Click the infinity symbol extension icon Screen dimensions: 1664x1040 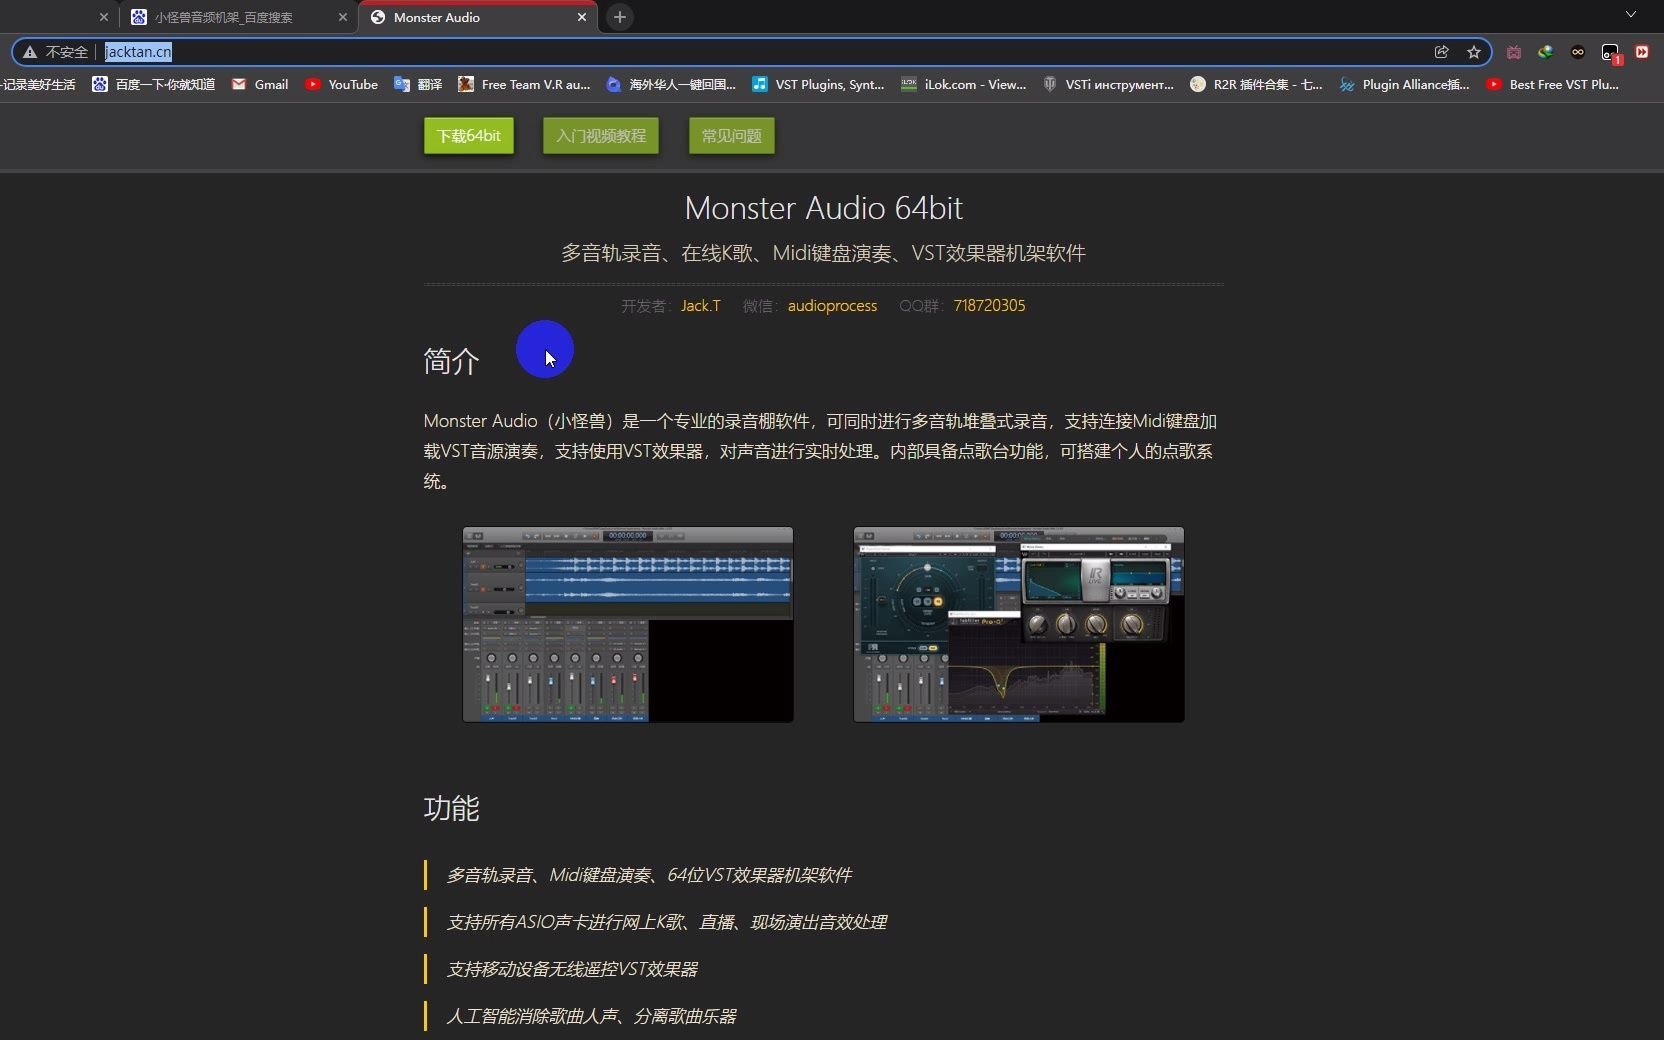pyautogui.click(x=1578, y=52)
